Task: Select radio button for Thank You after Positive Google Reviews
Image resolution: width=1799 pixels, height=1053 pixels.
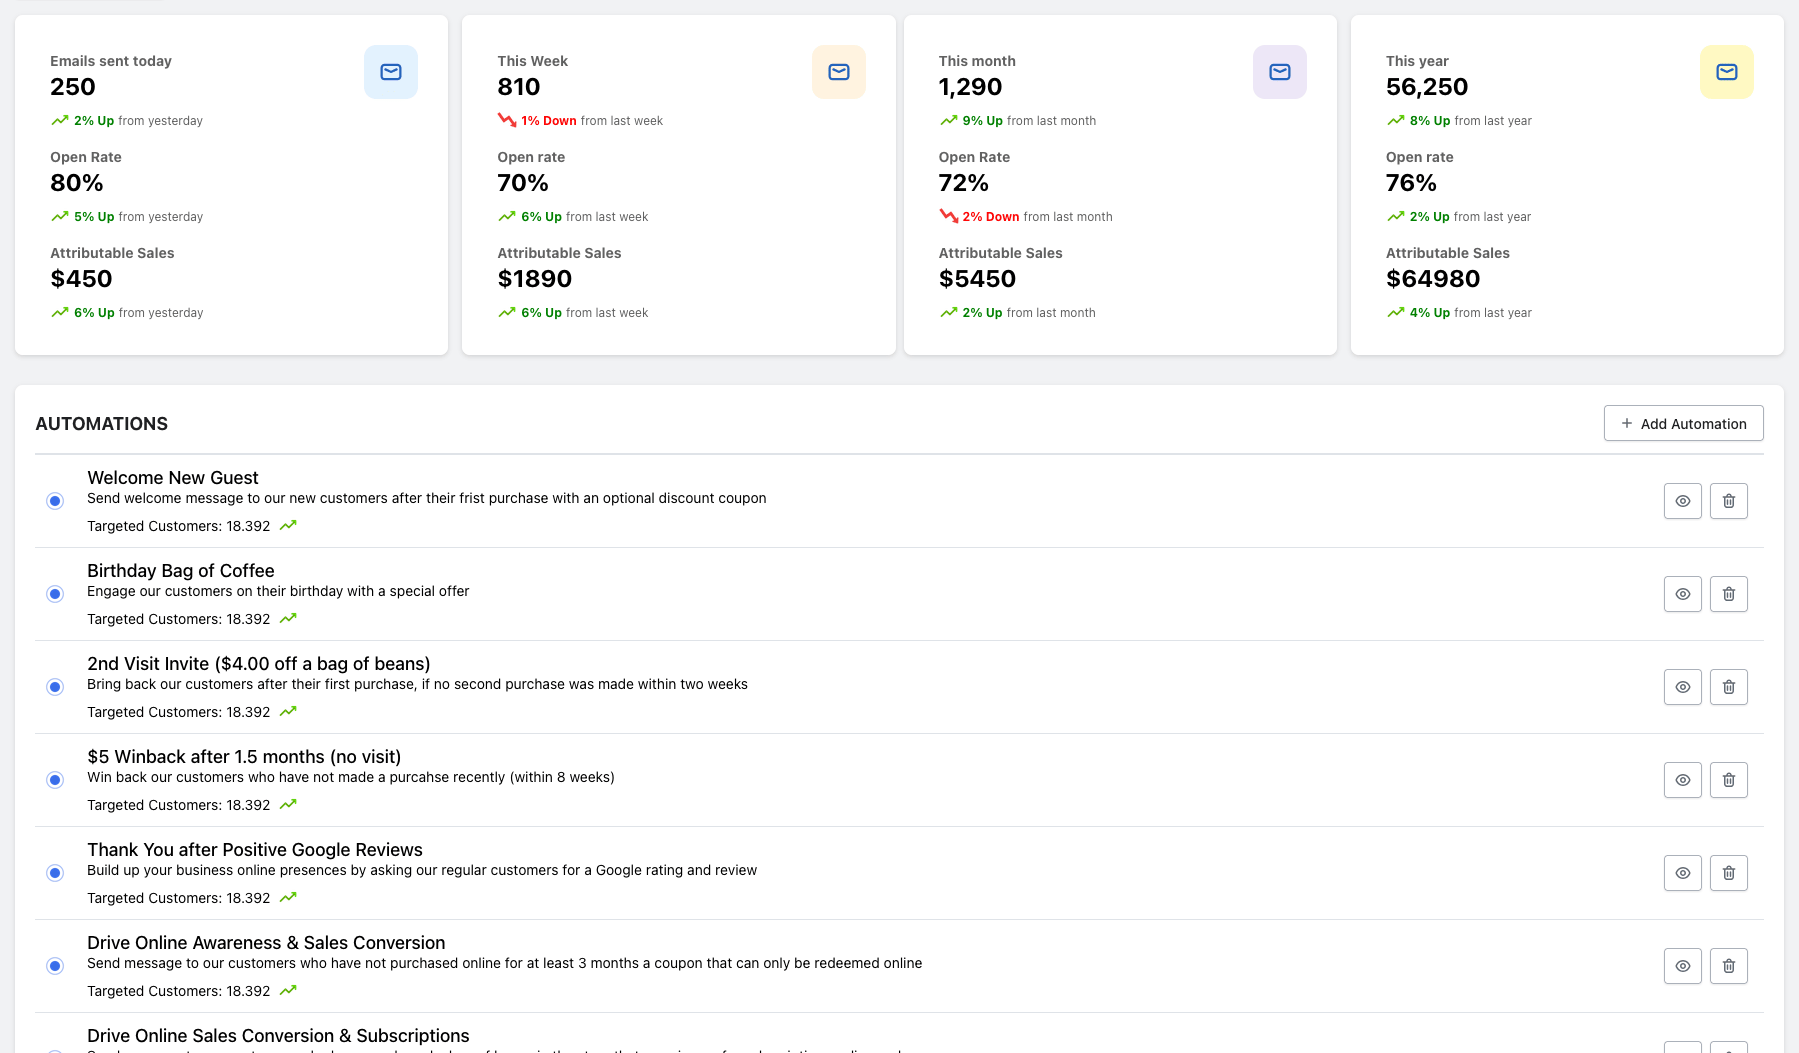Action: click(x=55, y=873)
